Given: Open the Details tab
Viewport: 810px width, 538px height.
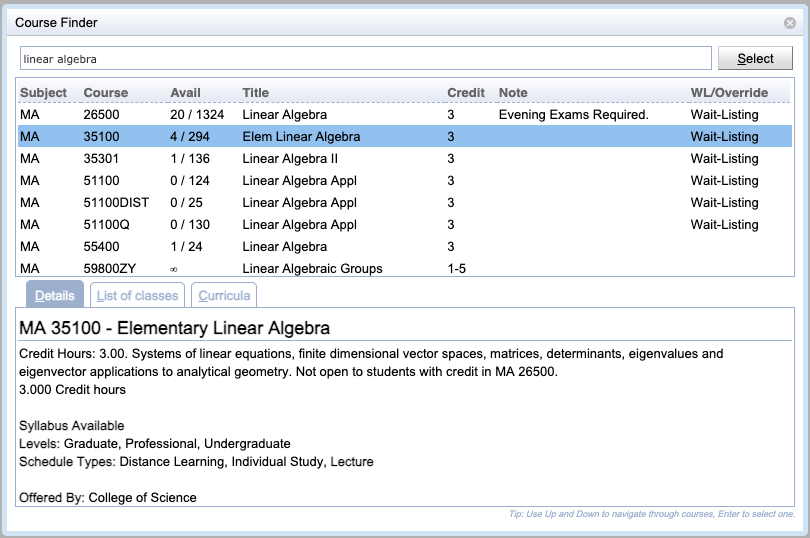Looking at the screenshot, I should [x=55, y=295].
